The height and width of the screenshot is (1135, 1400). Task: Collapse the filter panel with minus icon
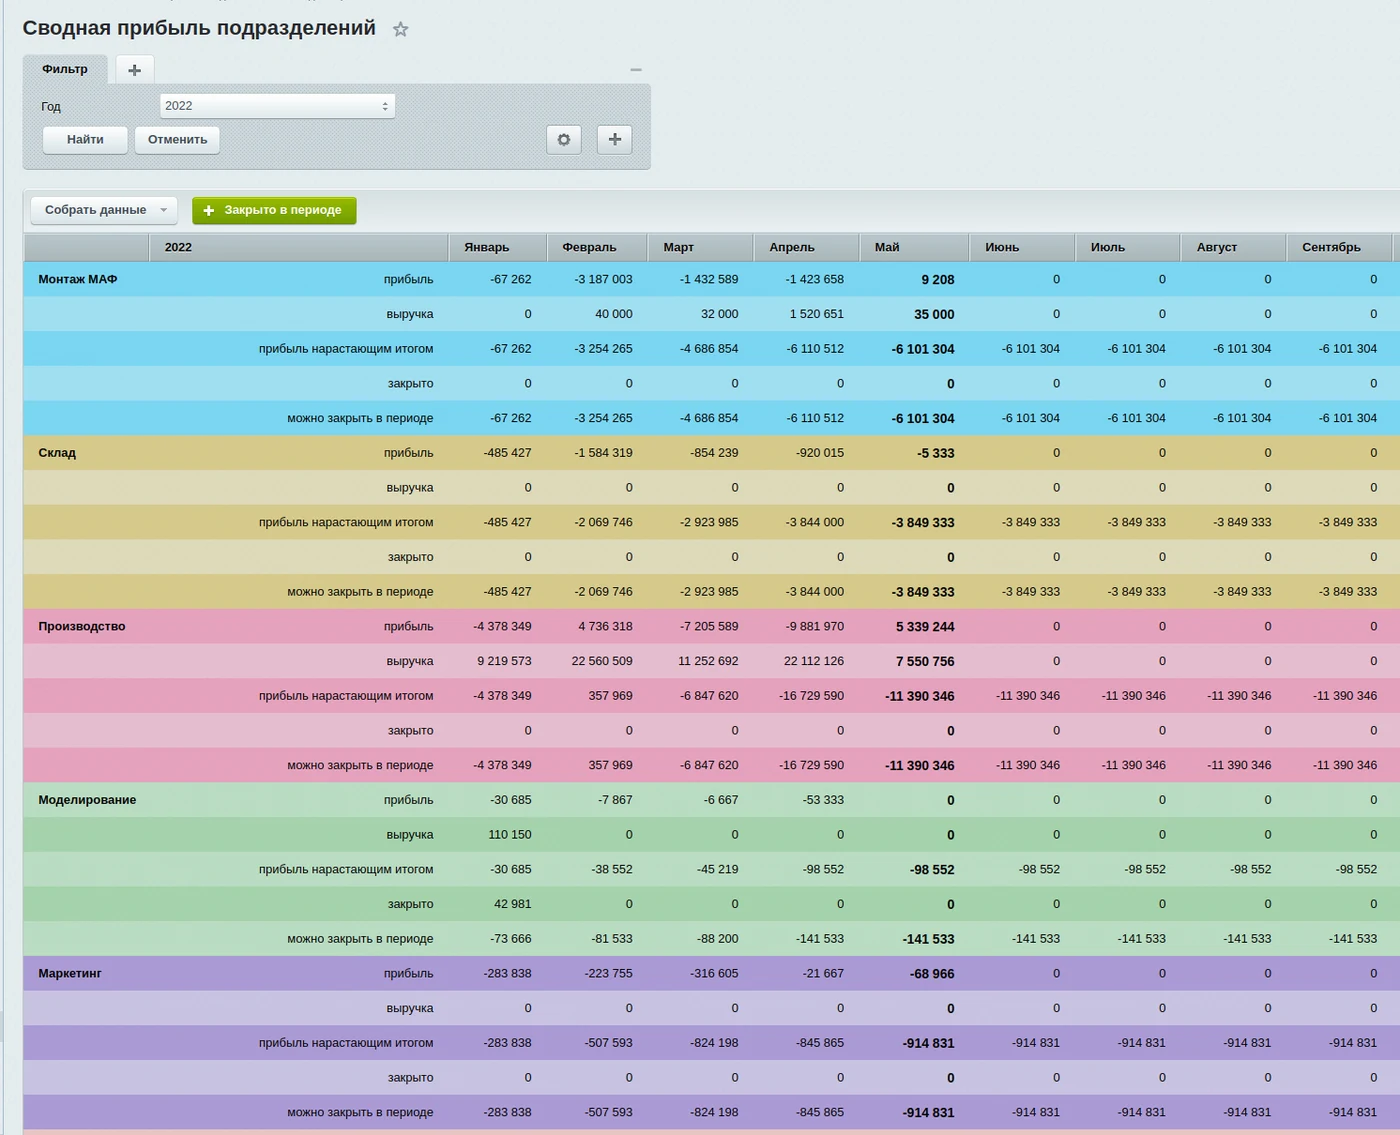[636, 70]
